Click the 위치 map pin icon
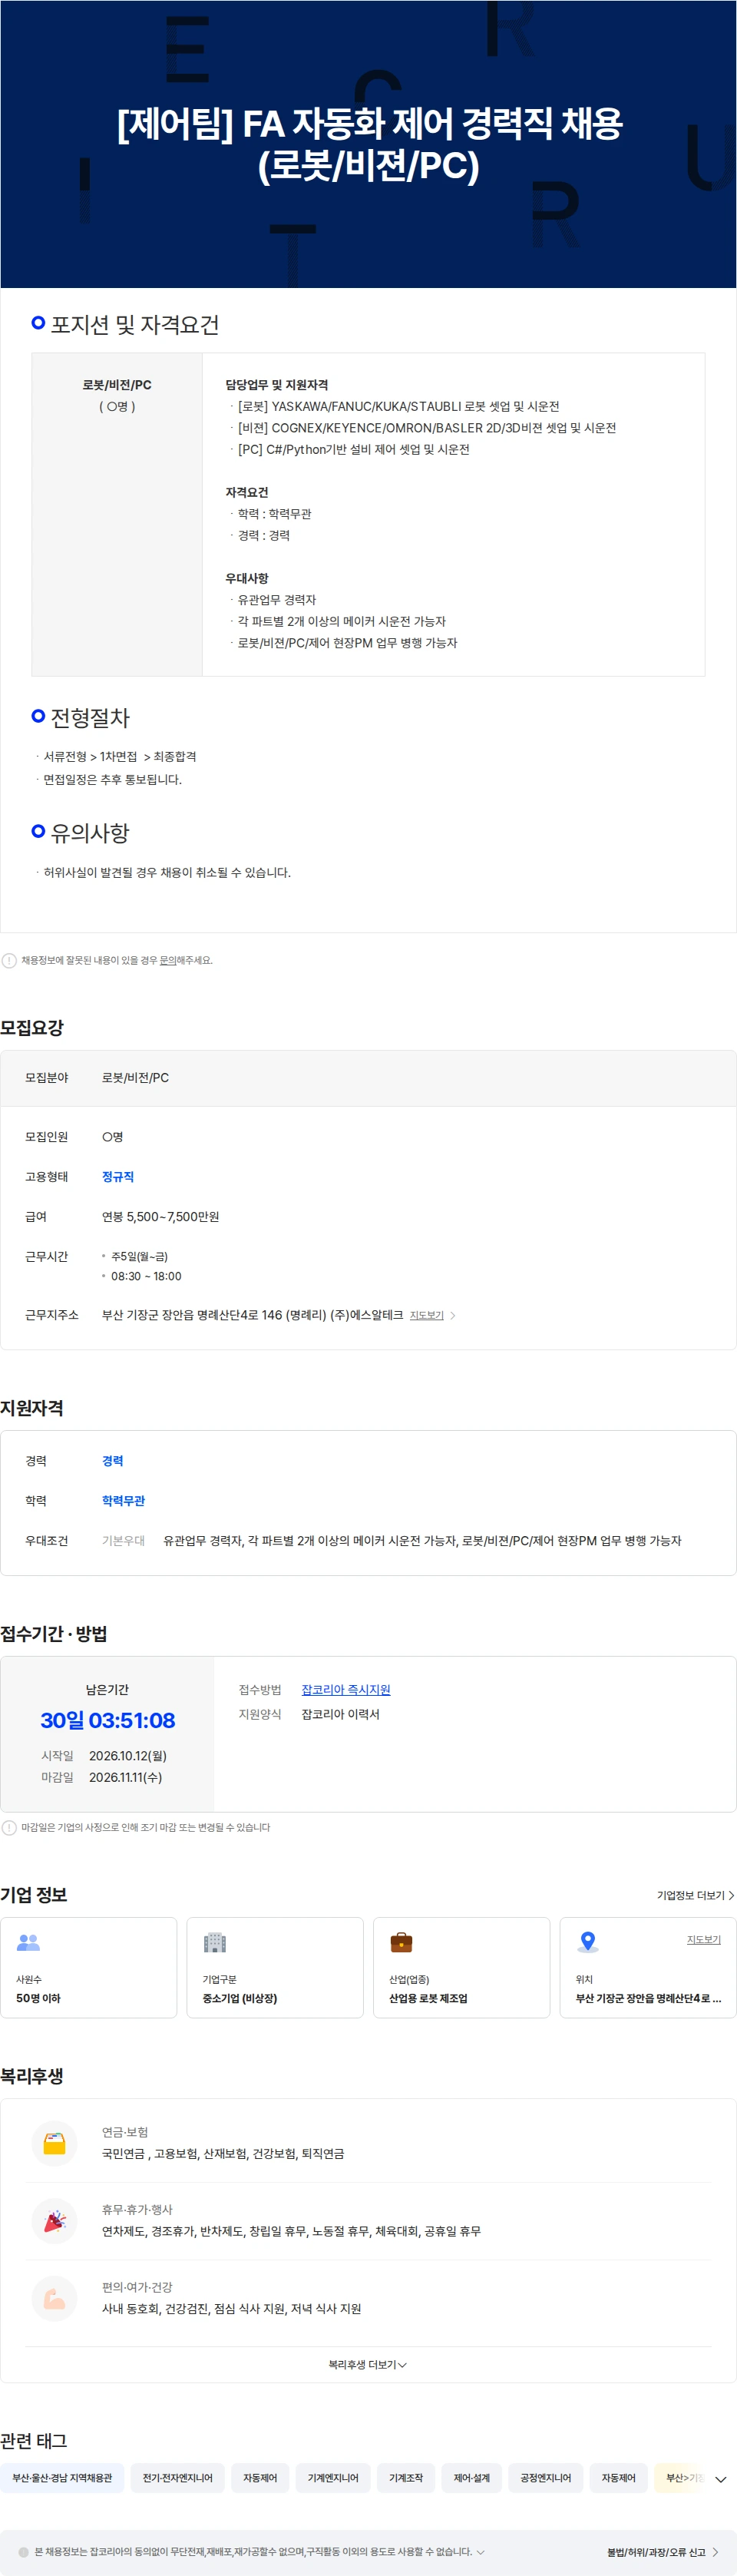737x2576 pixels. click(588, 1942)
